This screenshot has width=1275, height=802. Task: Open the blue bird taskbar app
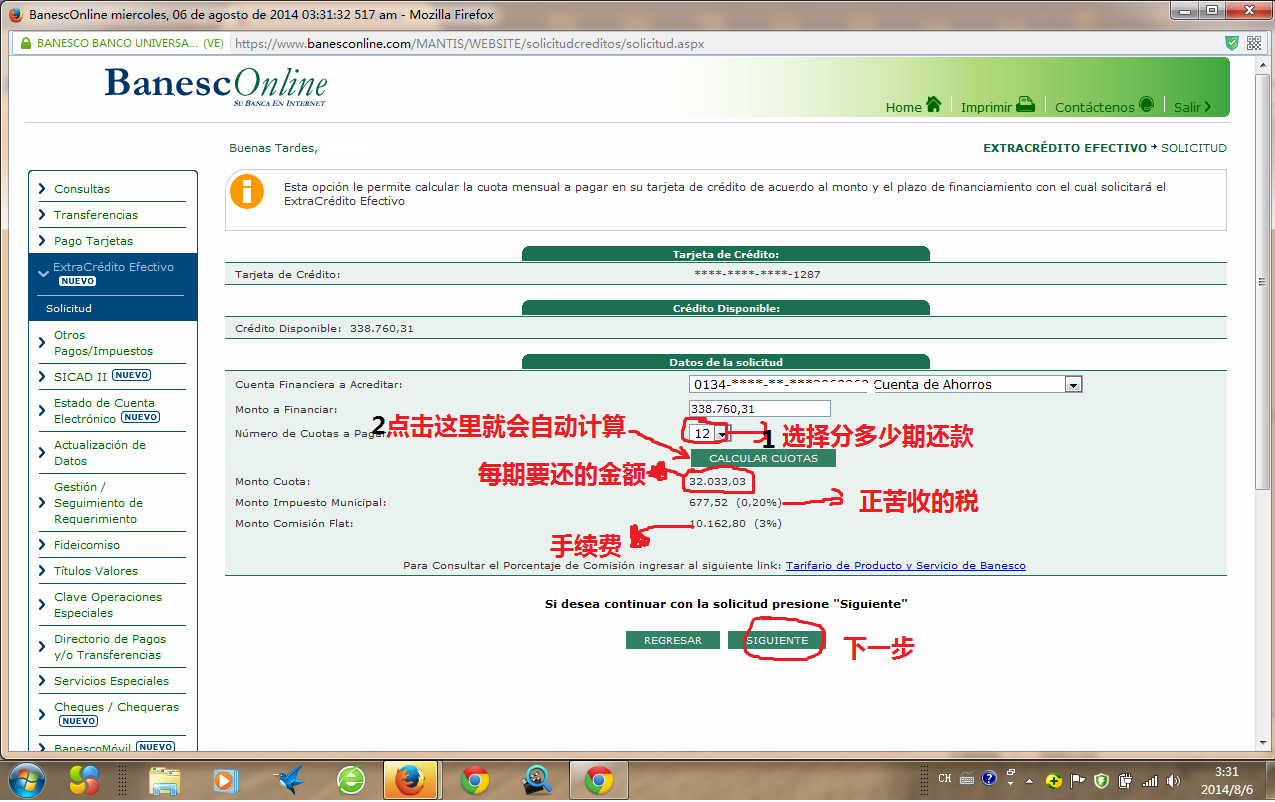point(290,779)
